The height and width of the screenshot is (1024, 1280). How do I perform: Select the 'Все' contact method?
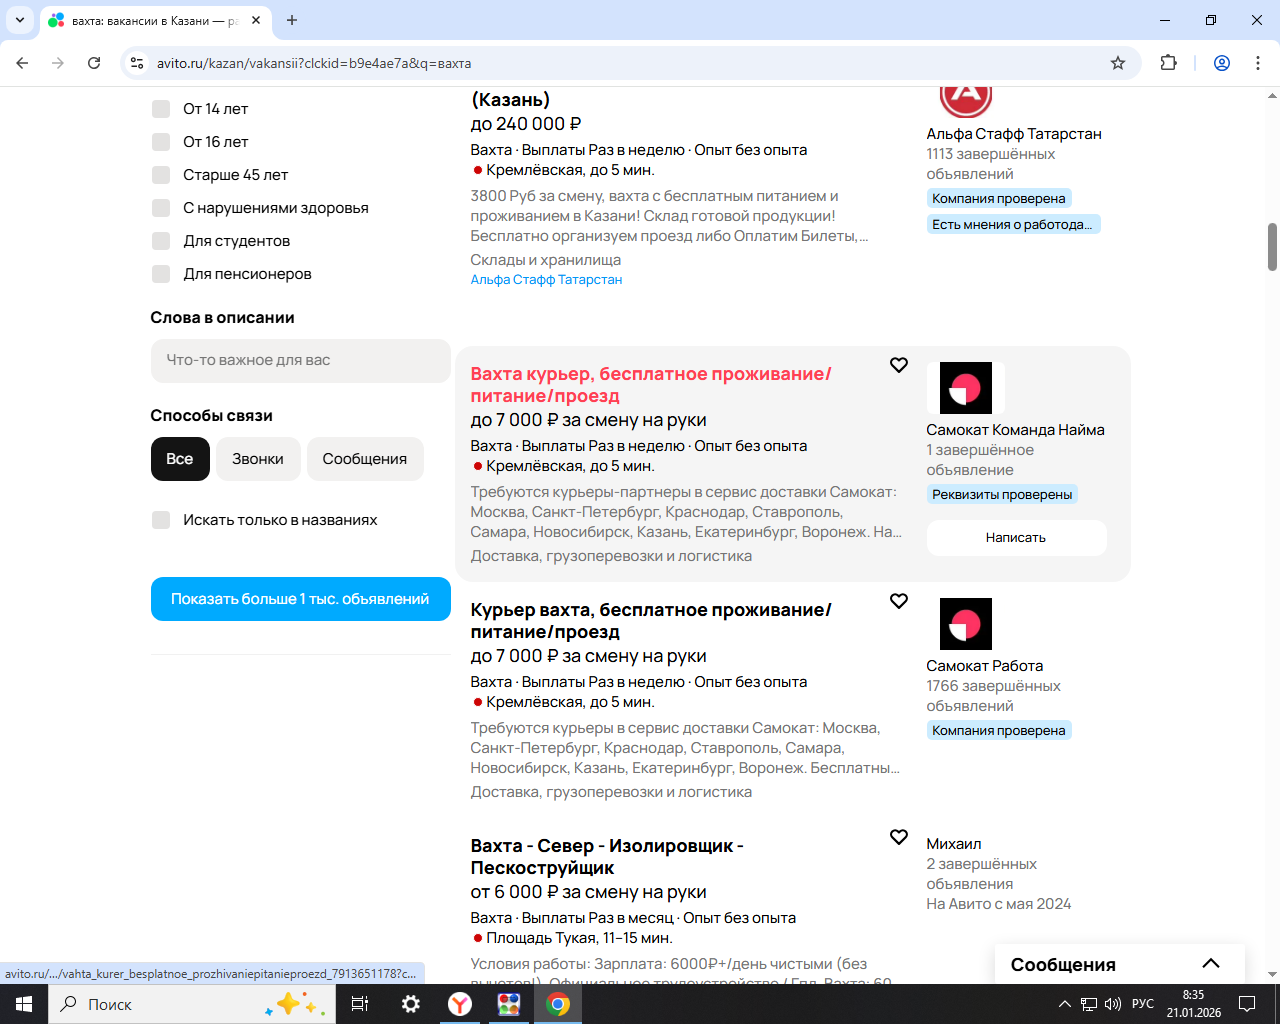[180, 459]
